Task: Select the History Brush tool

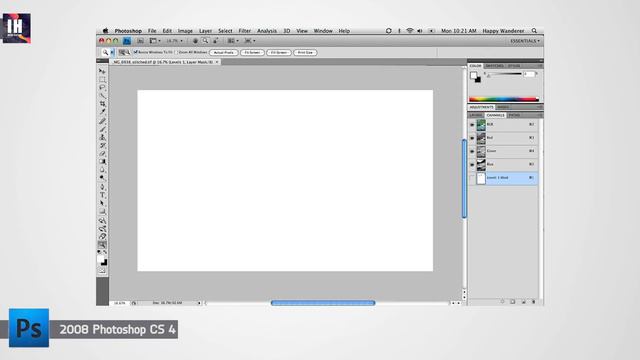Action: pos(102,146)
